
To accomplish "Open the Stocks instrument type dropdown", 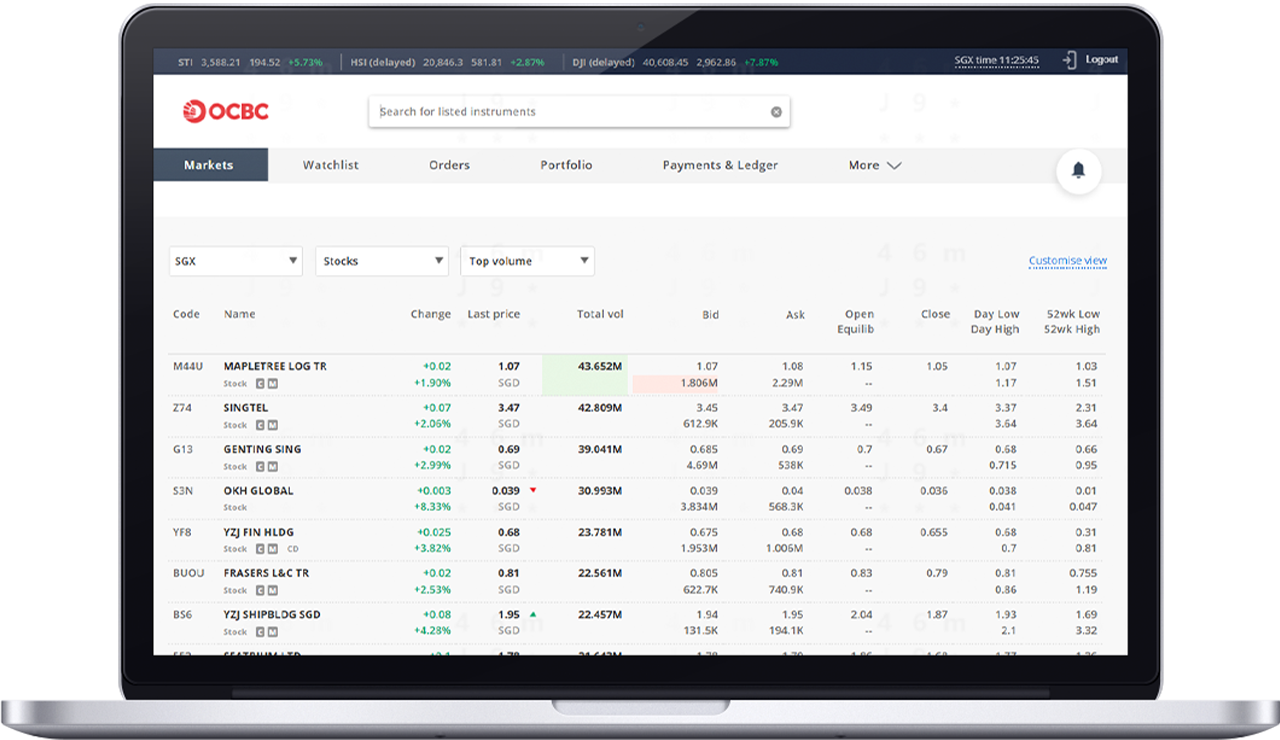I will point(382,261).
